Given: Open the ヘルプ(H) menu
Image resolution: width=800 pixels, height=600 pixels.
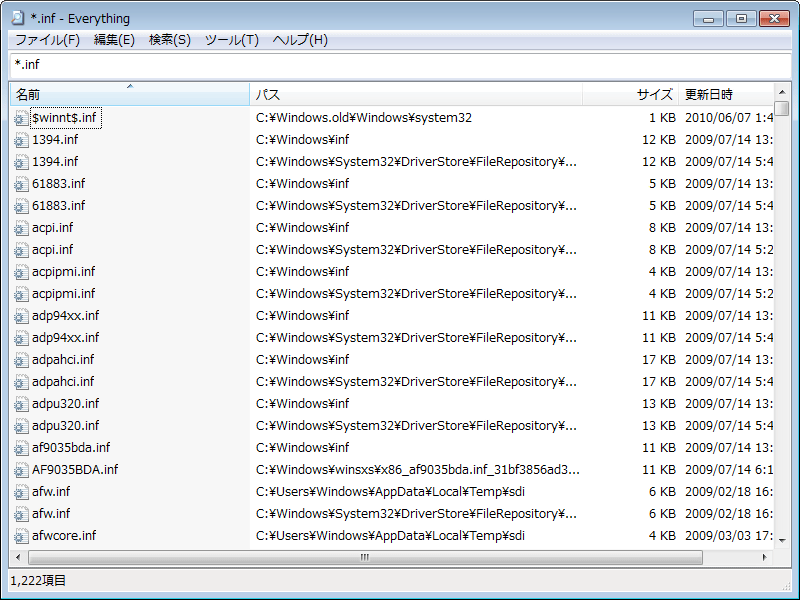Looking at the screenshot, I should [300, 40].
